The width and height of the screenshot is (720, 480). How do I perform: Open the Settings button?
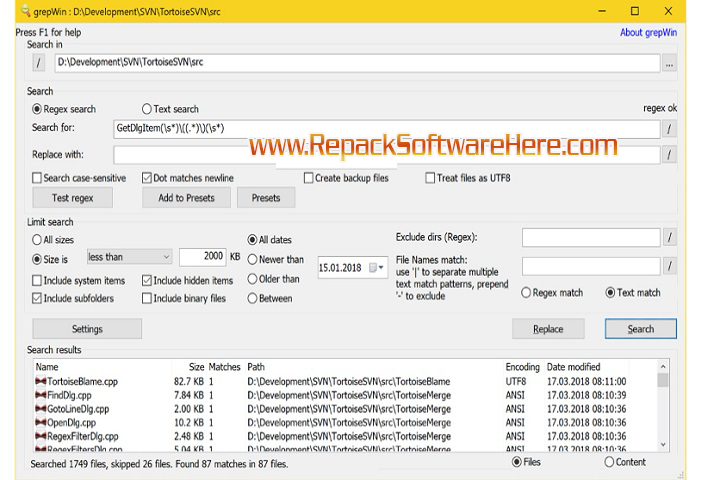(x=87, y=329)
